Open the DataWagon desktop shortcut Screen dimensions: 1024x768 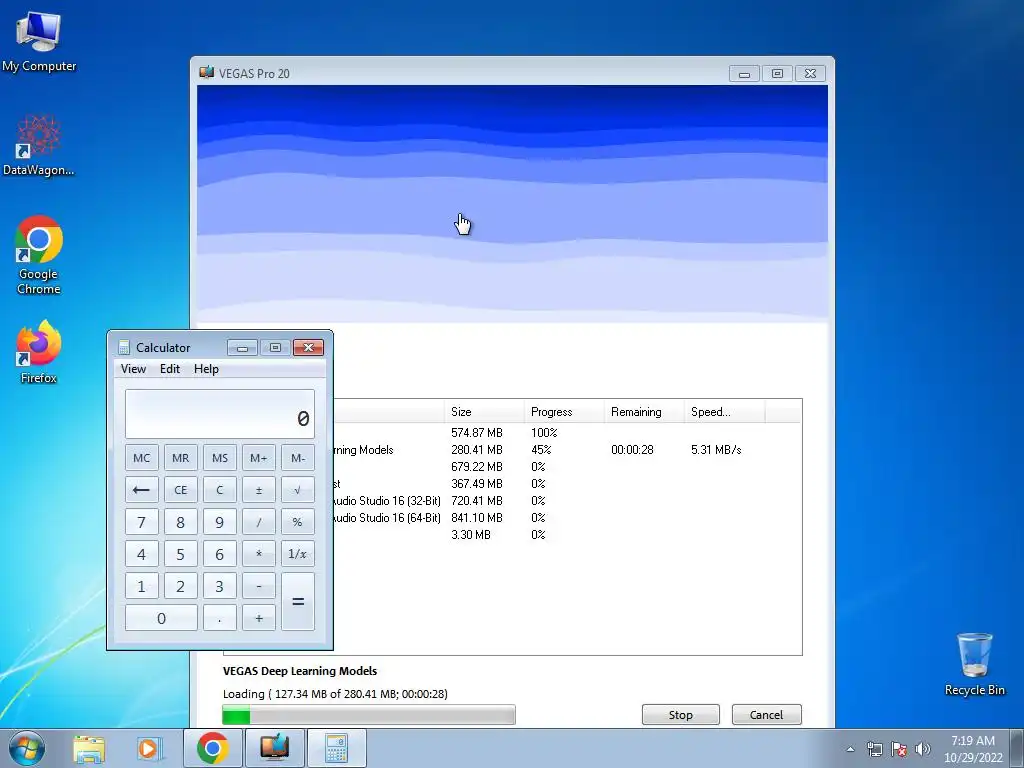[x=39, y=144]
